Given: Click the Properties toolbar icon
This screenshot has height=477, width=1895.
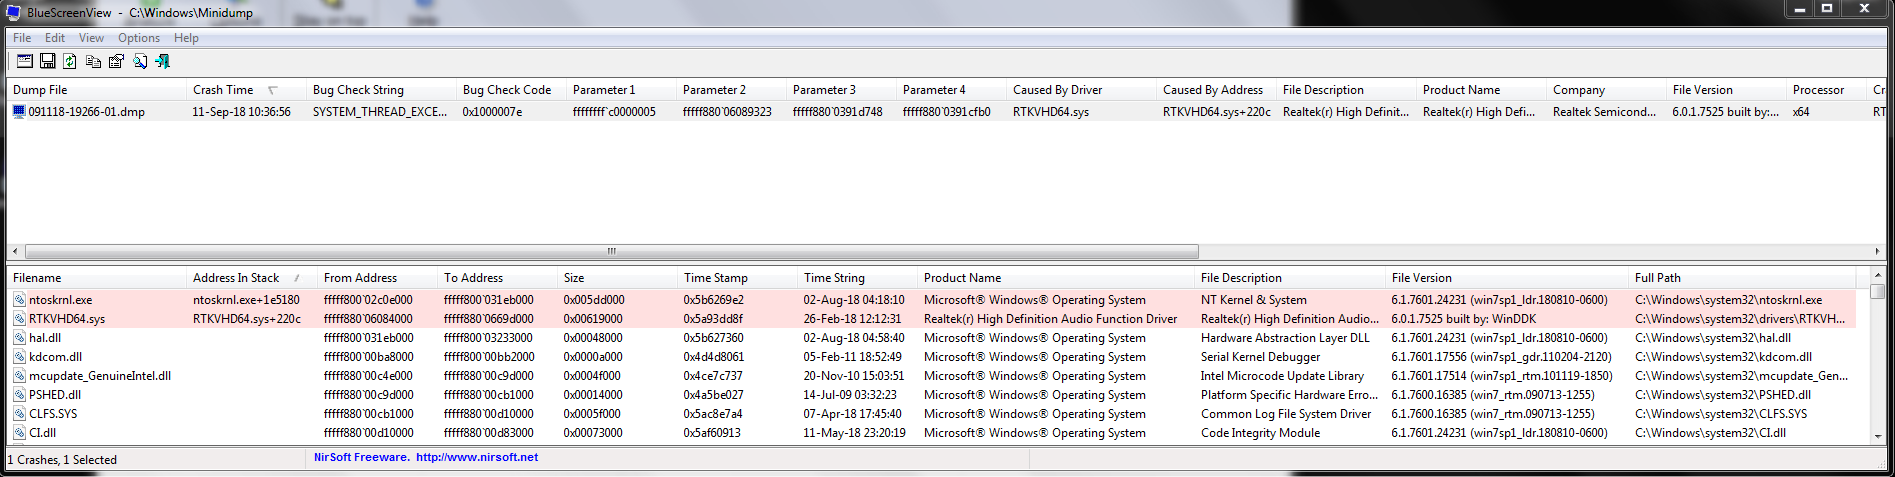Looking at the screenshot, I should (116, 62).
